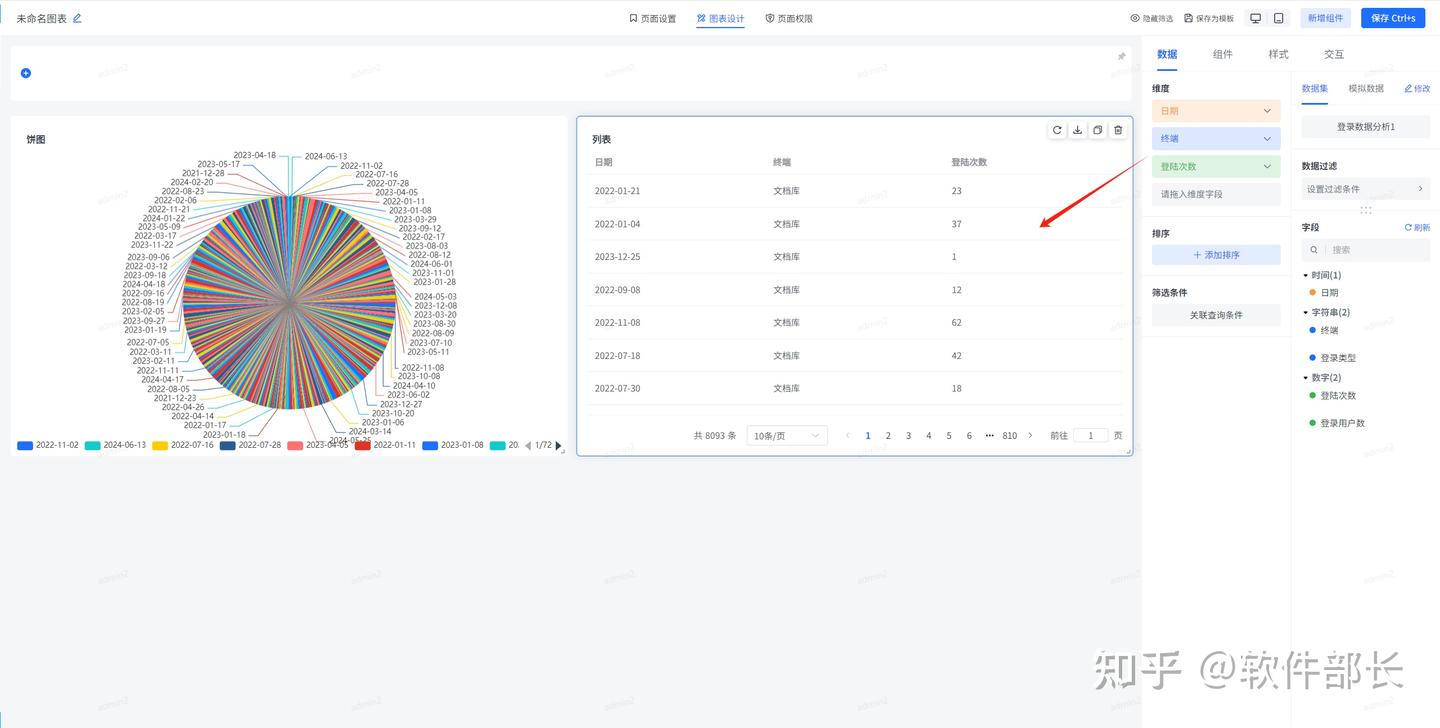This screenshot has height=728, width=1440.
Task: Advance pie legend to next page
Action: [x=558, y=446]
